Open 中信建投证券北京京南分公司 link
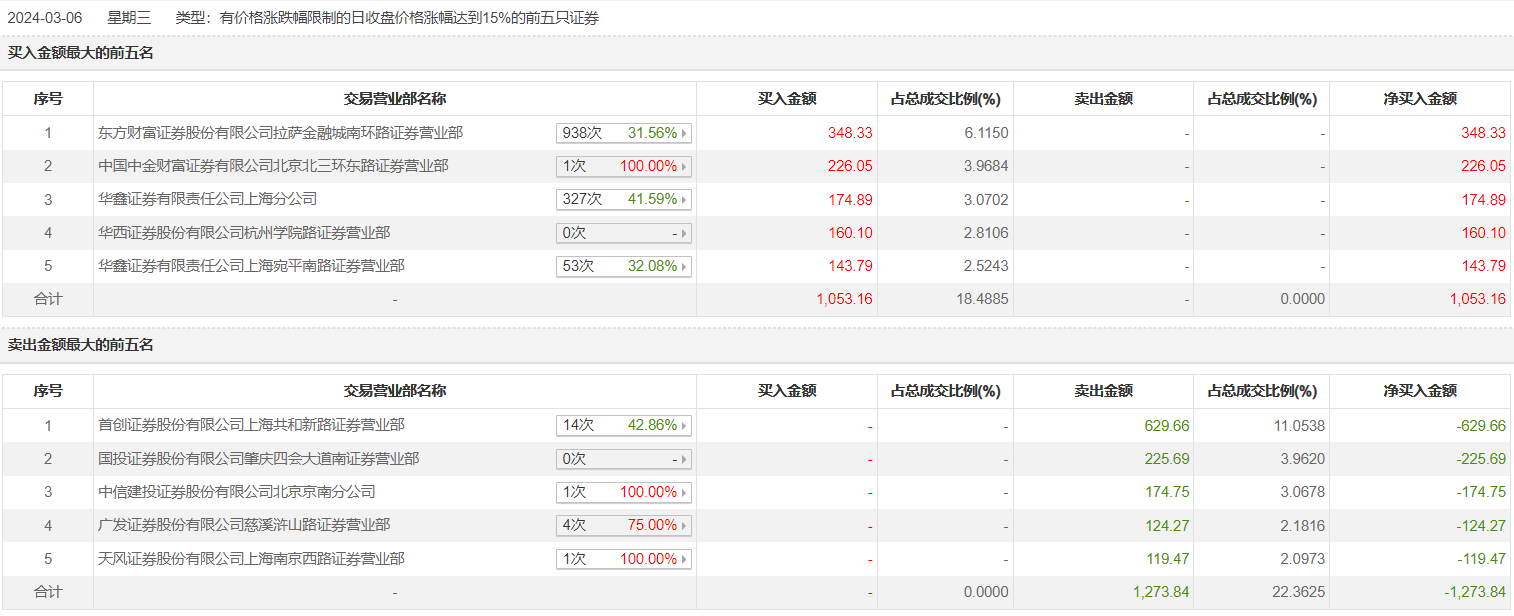The image size is (1514, 616). (237, 492)
